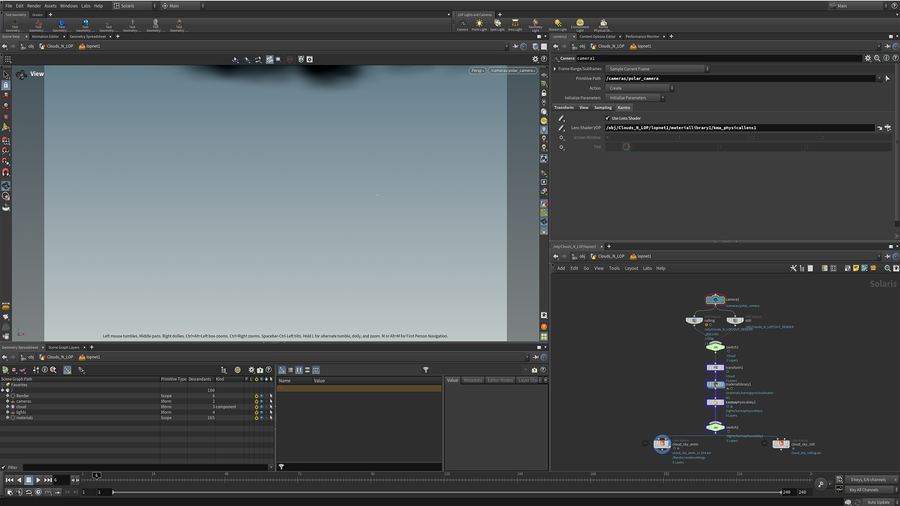Toggle visibility of the cloud primitive
Image resolution: width=900 pixels, height=506 pixels.
(257, 407)
